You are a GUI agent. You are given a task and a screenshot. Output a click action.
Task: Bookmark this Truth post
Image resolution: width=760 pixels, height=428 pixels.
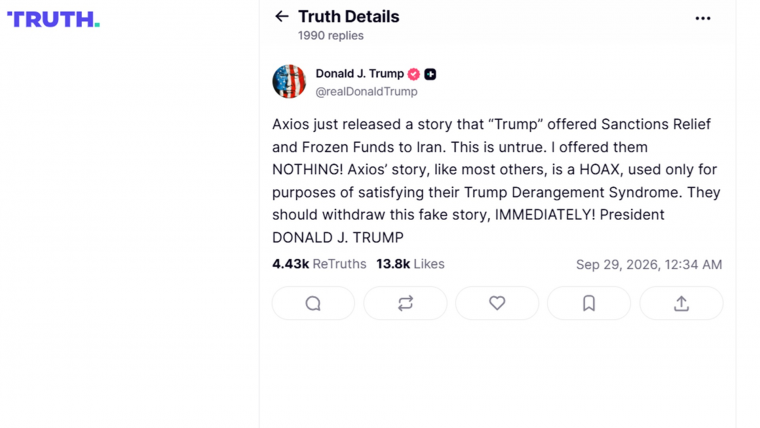pyautogui.click(x=589, y=303)
